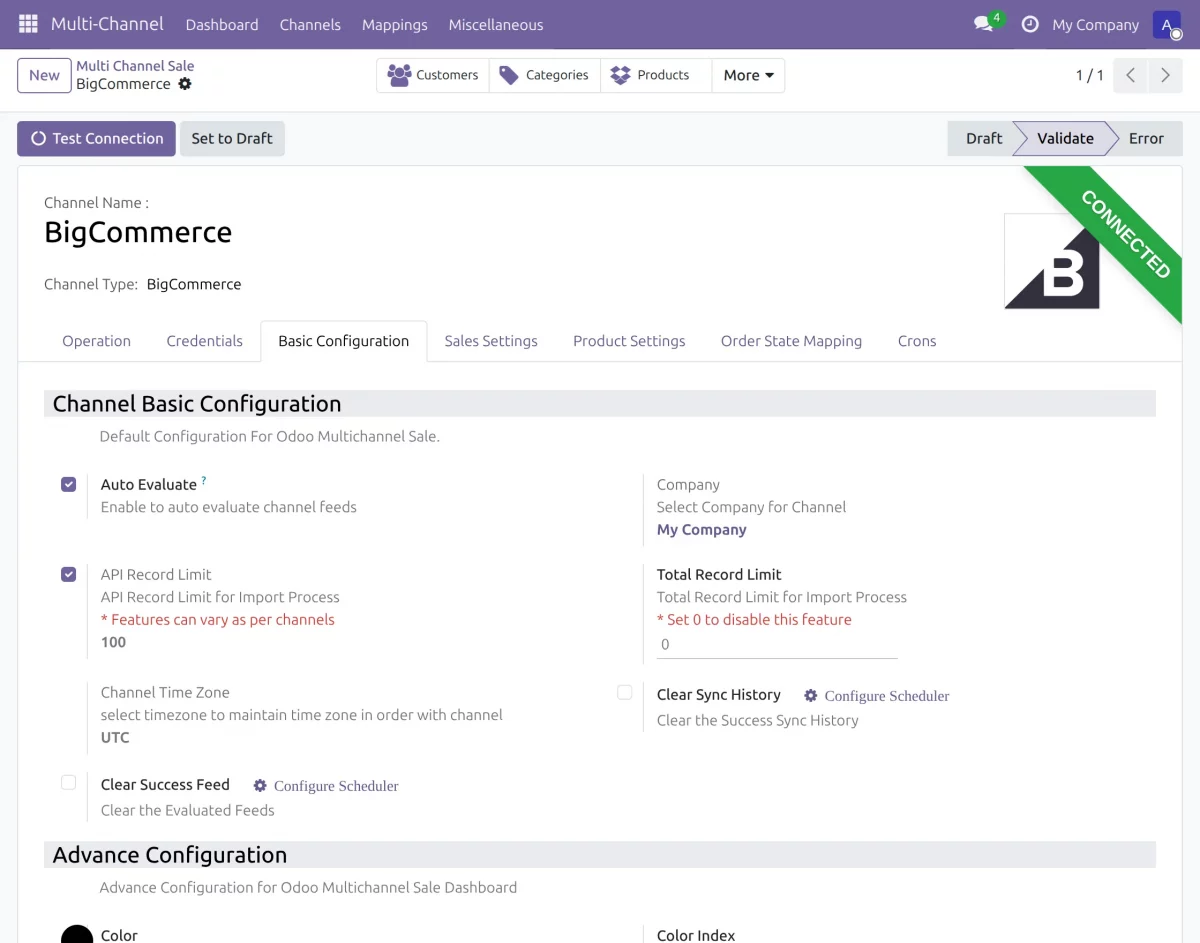The image size is (1200, 943).
Task: Switch to the Operation tab
Action: tap(96, 341)
